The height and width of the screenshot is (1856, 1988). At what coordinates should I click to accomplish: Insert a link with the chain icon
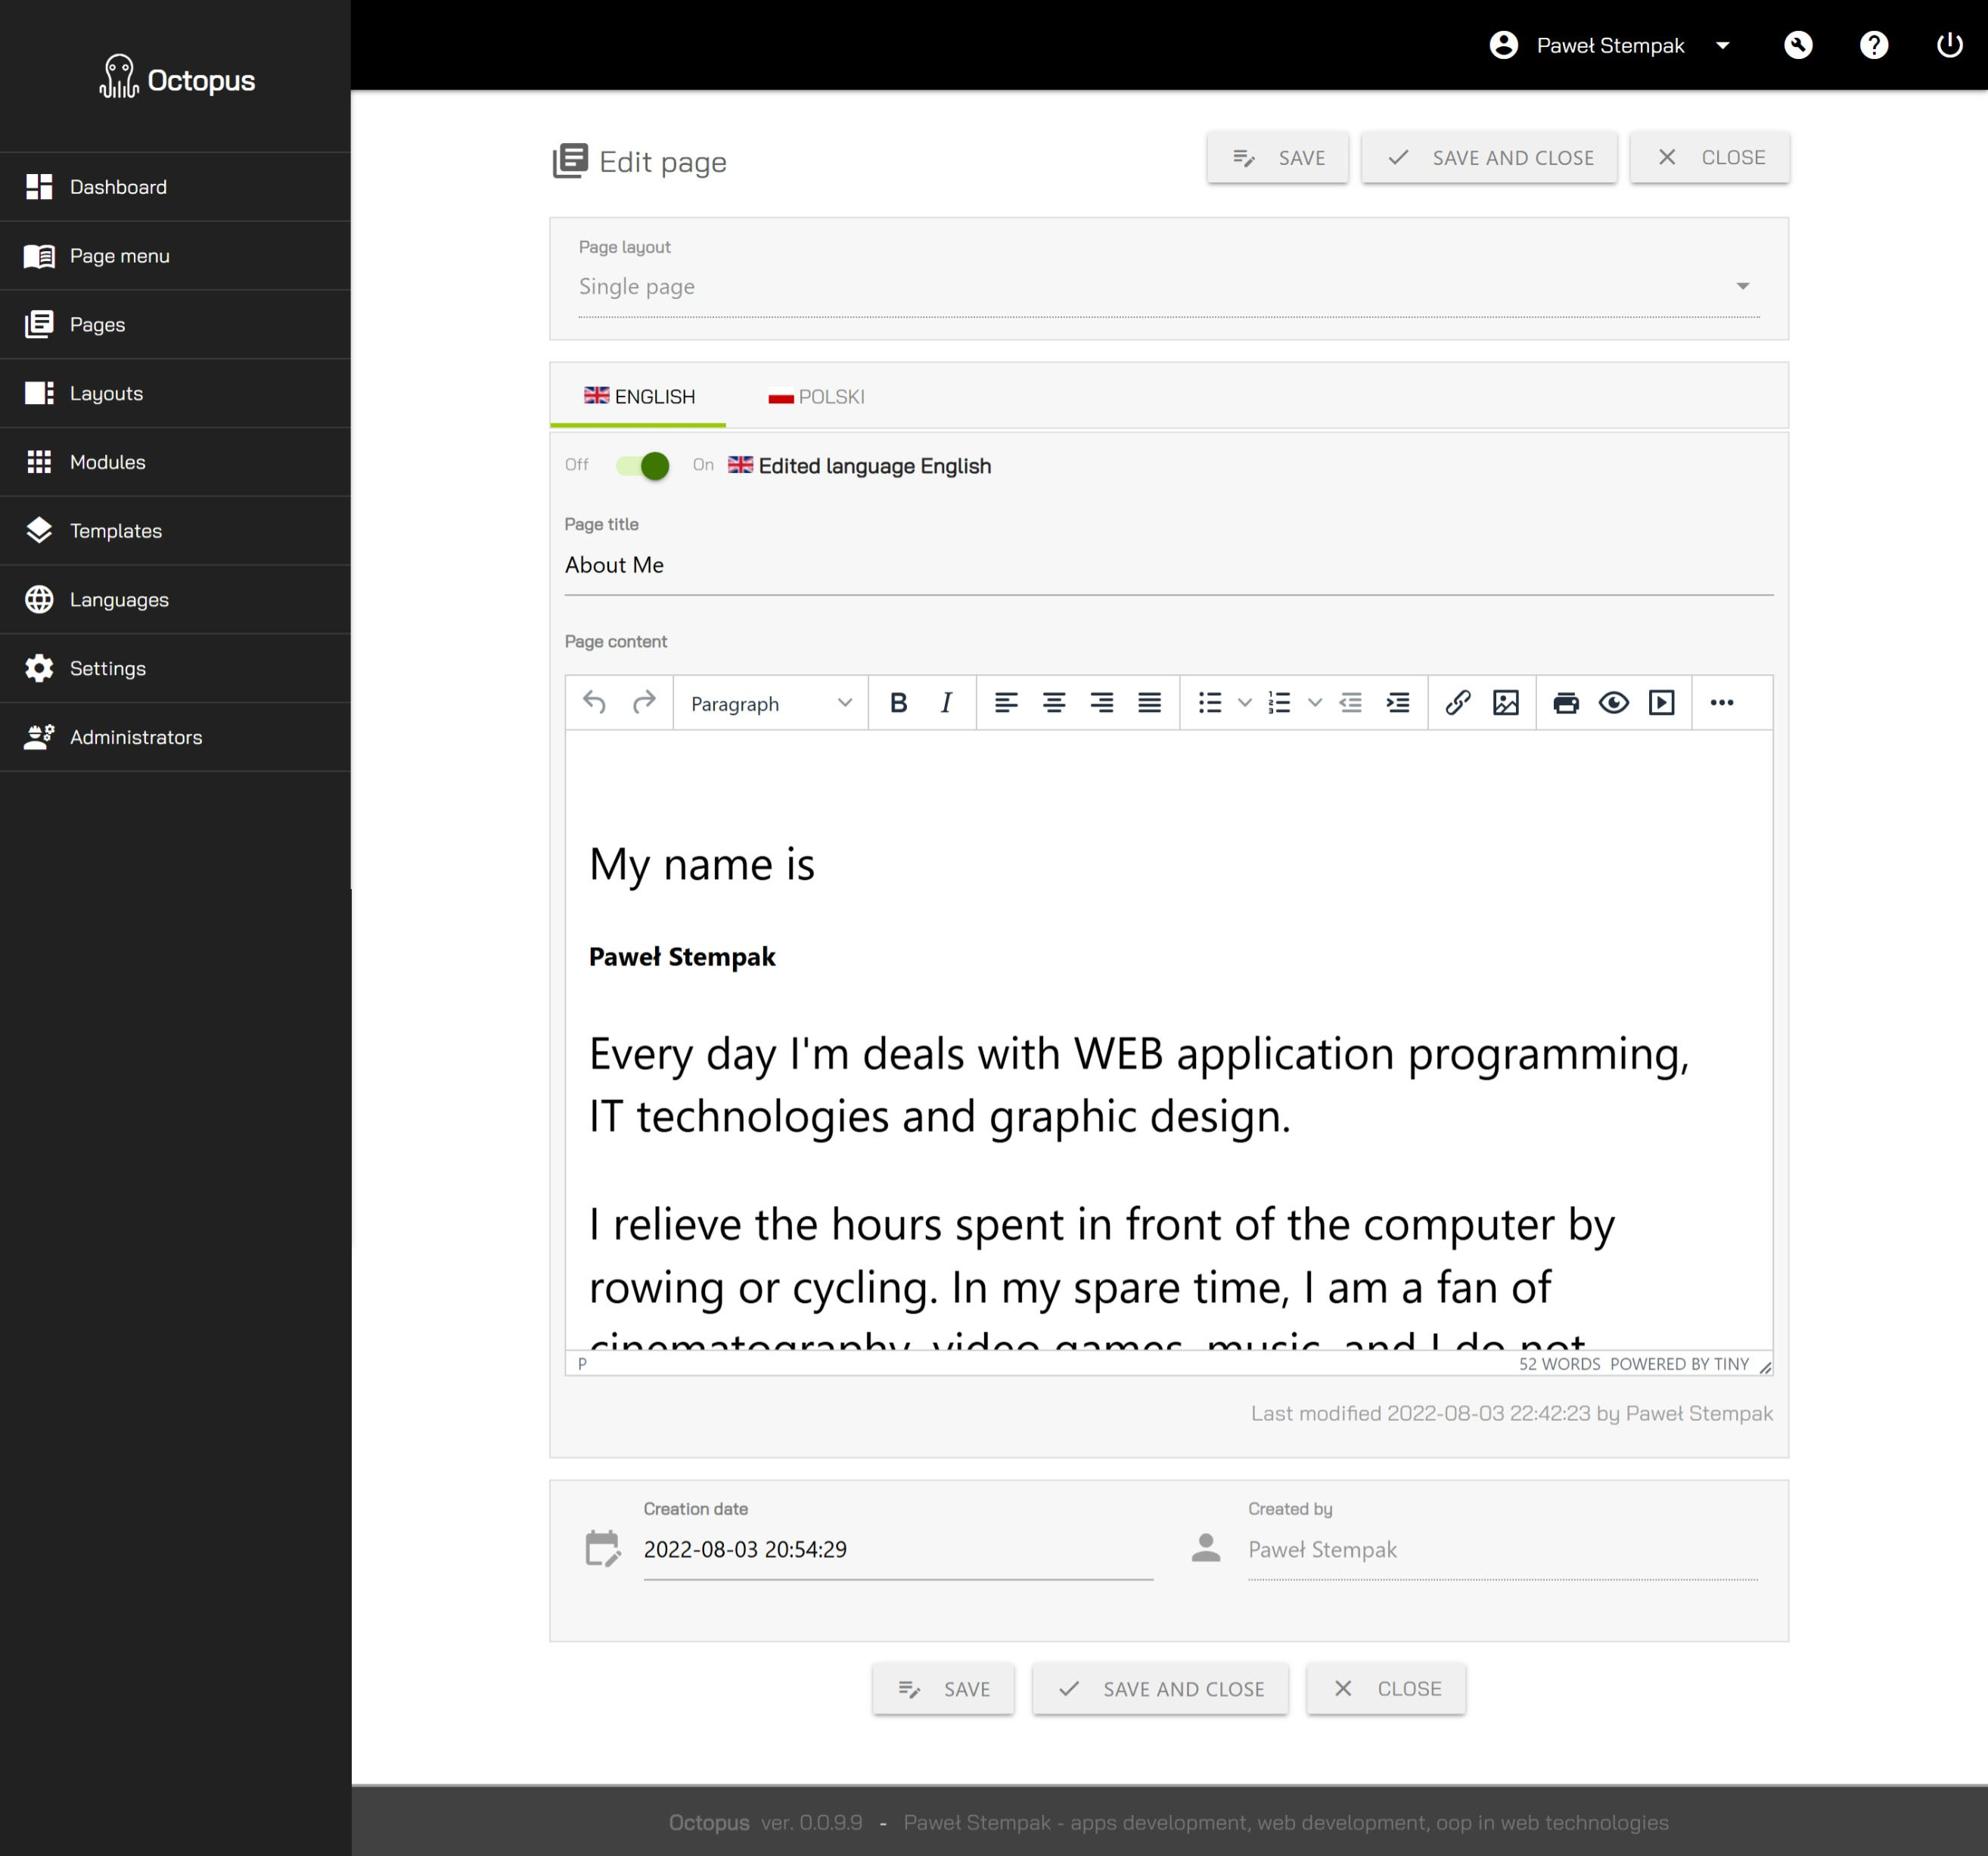1458,703
